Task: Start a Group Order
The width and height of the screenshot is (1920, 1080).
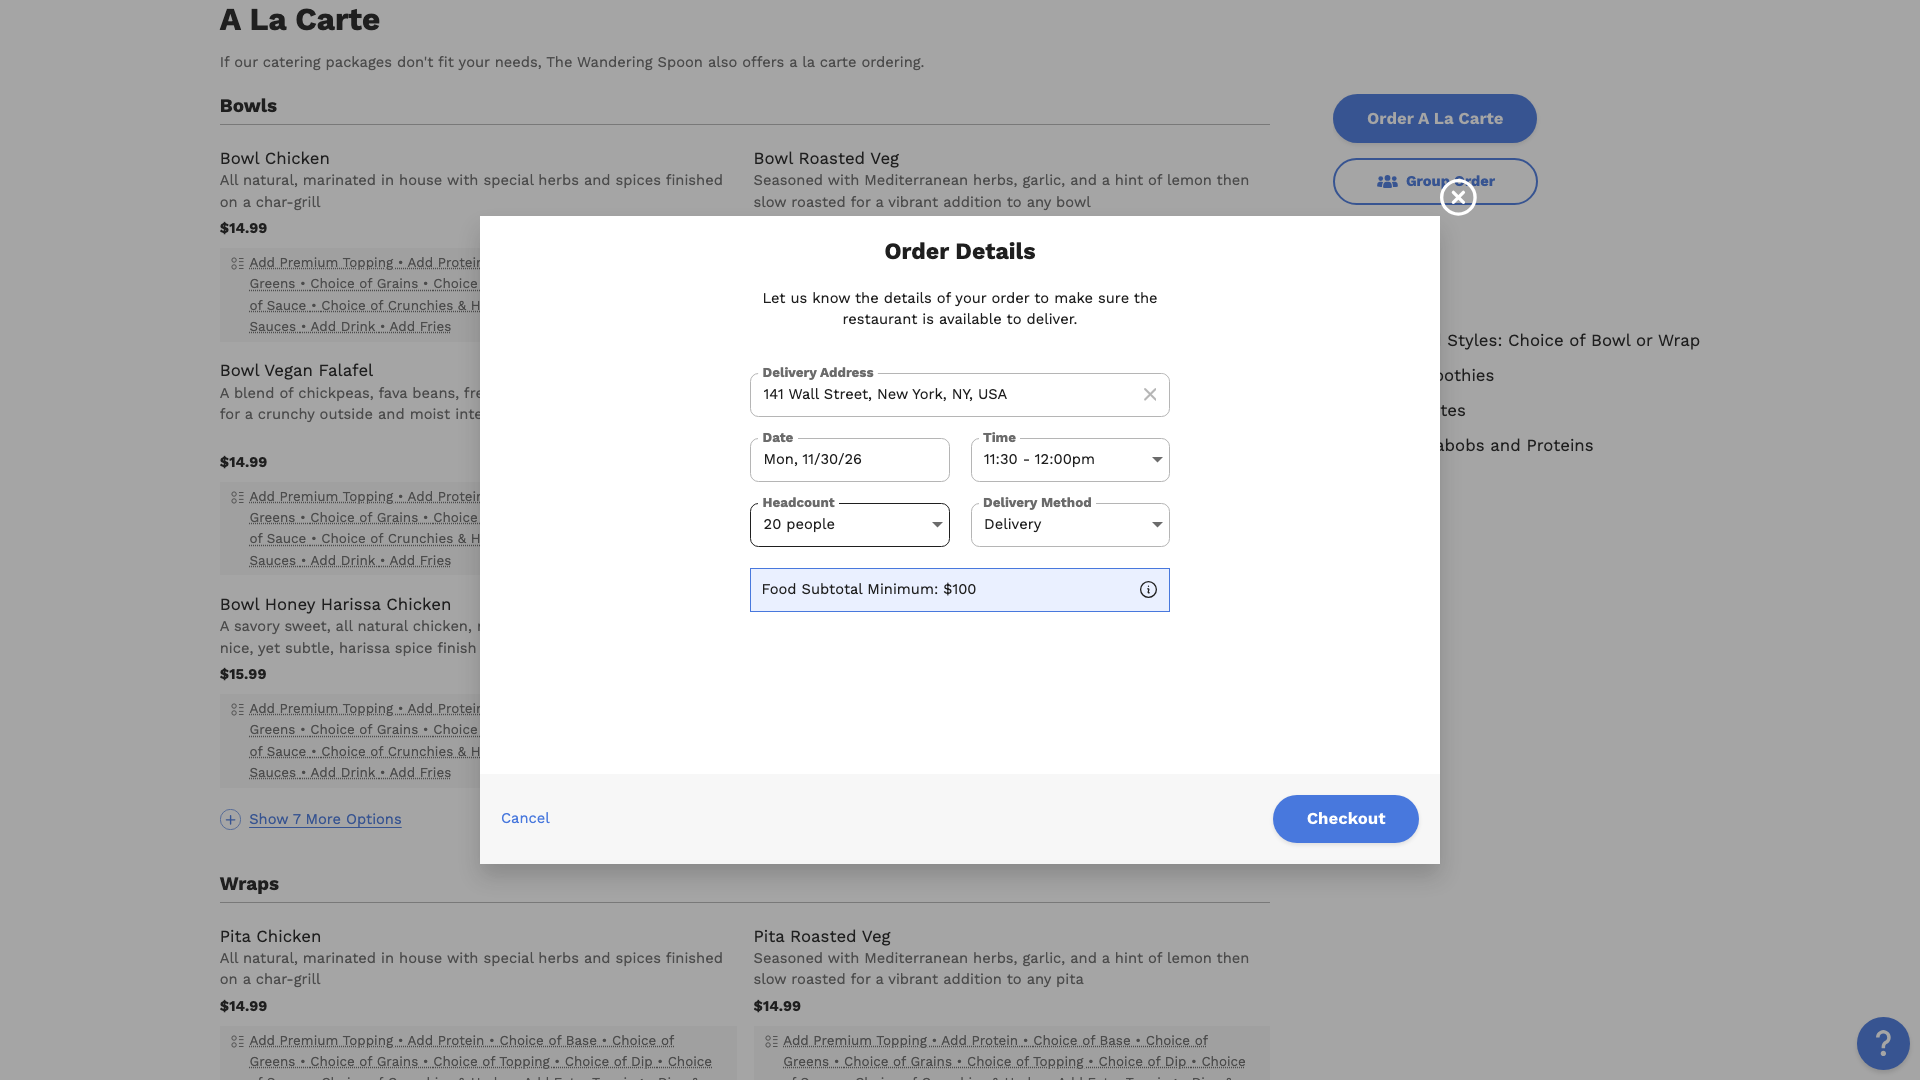Action: pos(1434,181)
